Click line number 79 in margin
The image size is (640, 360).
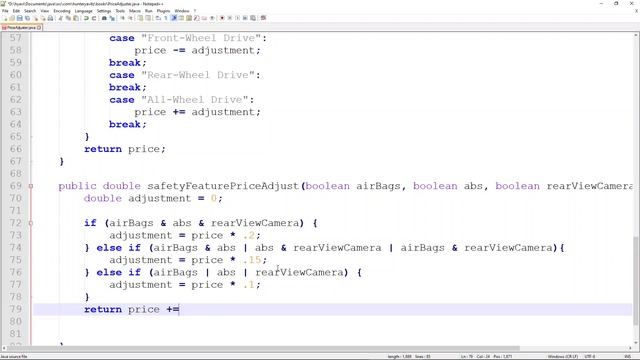(16, 309)
